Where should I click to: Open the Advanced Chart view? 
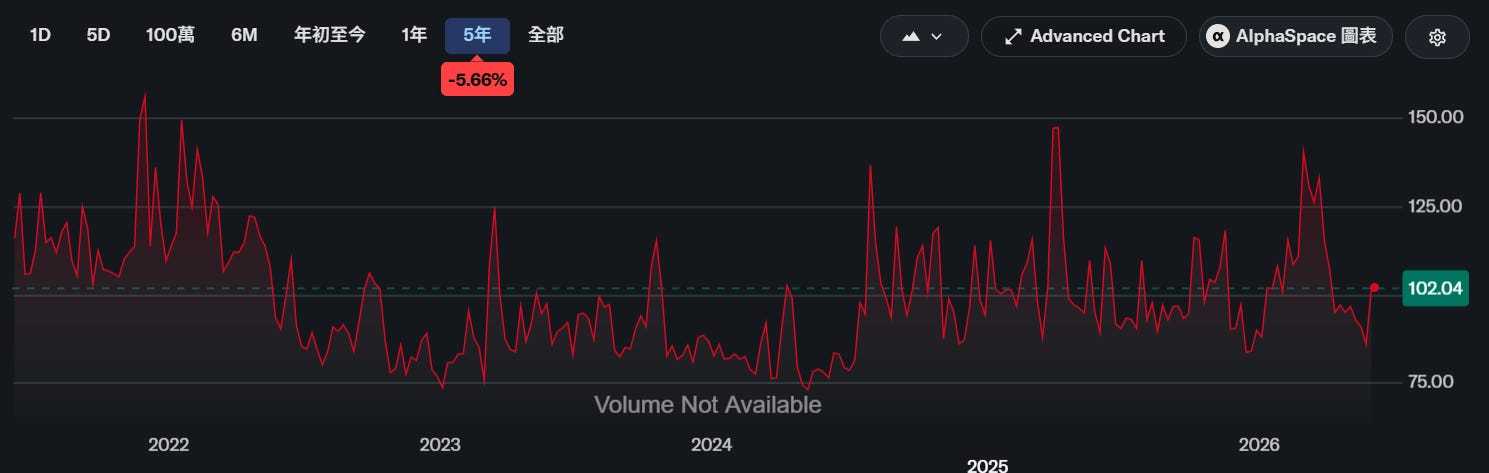point(1084,36)
